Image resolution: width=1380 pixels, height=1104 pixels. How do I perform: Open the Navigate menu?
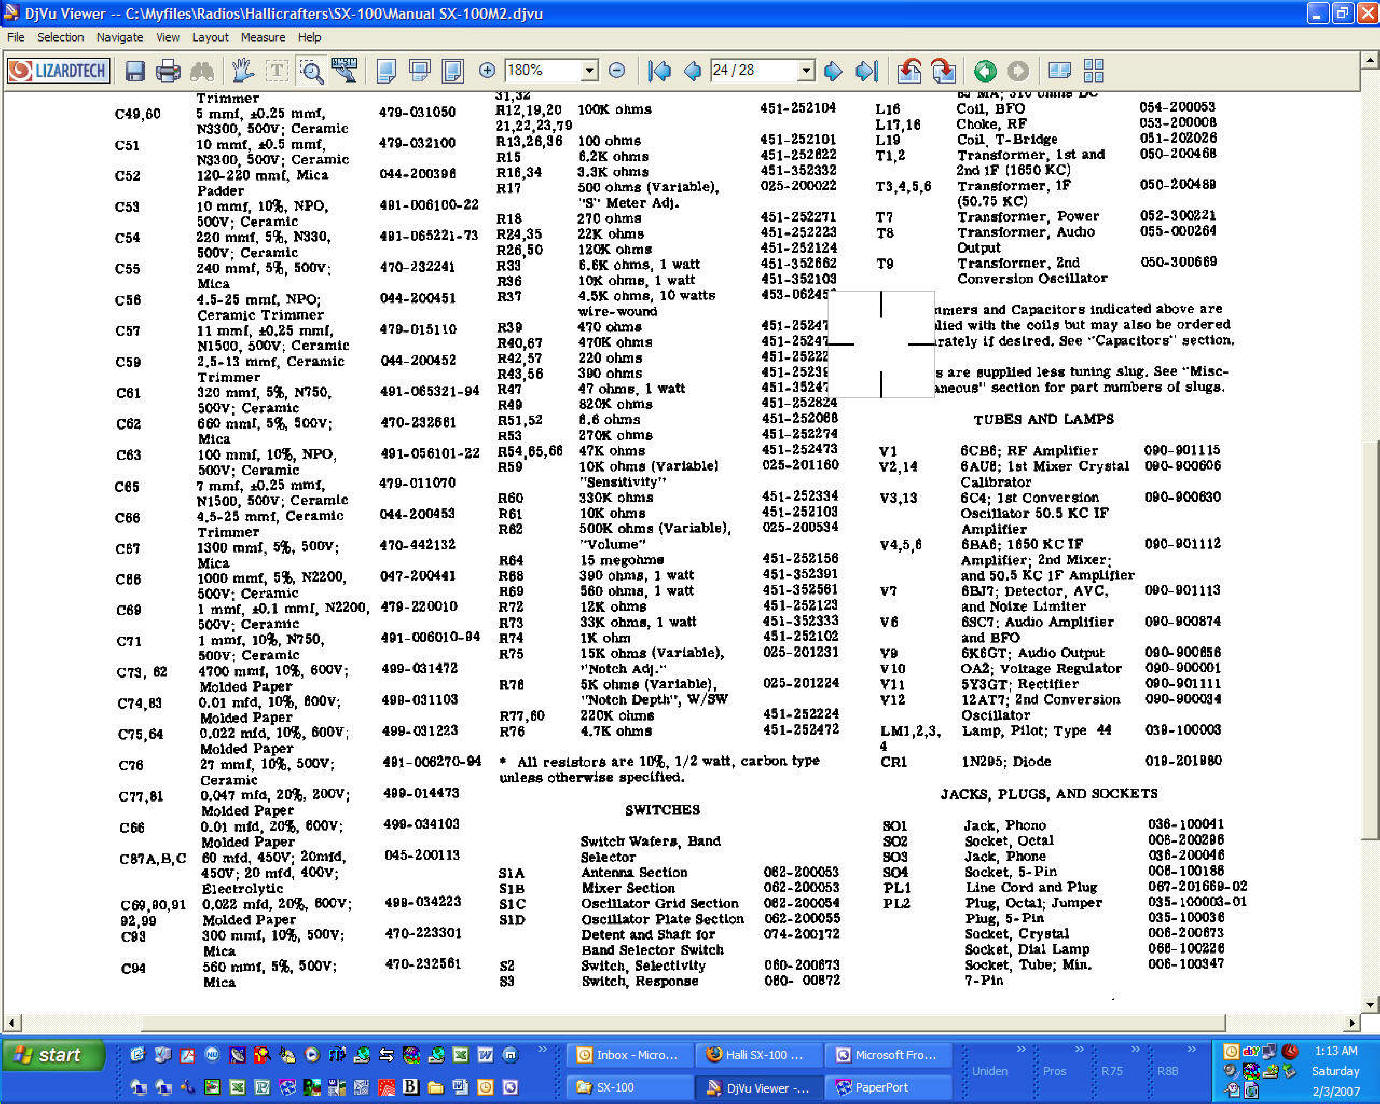pos(120,37)
